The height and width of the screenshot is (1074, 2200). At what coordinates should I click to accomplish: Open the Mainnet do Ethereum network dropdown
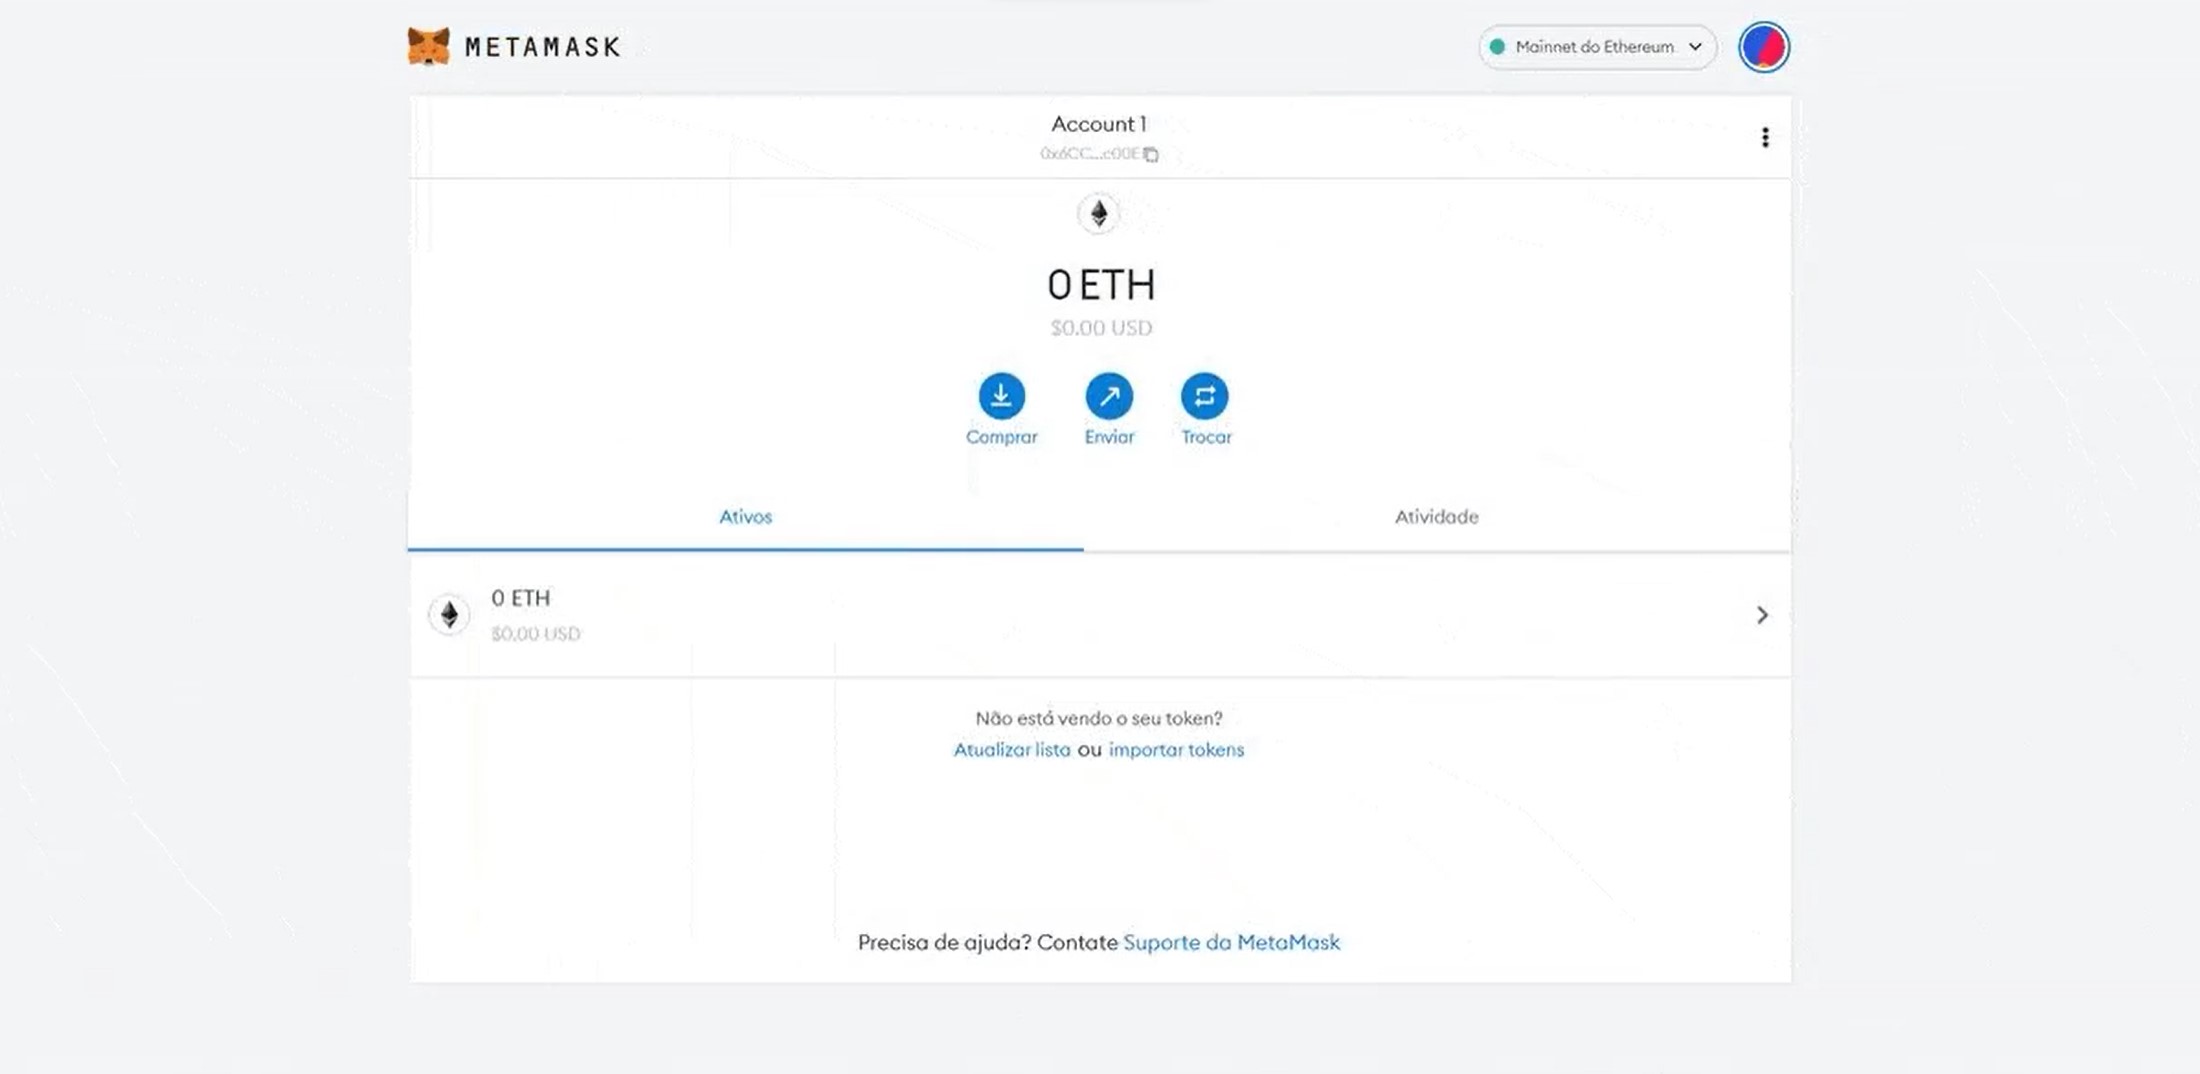1597,47
